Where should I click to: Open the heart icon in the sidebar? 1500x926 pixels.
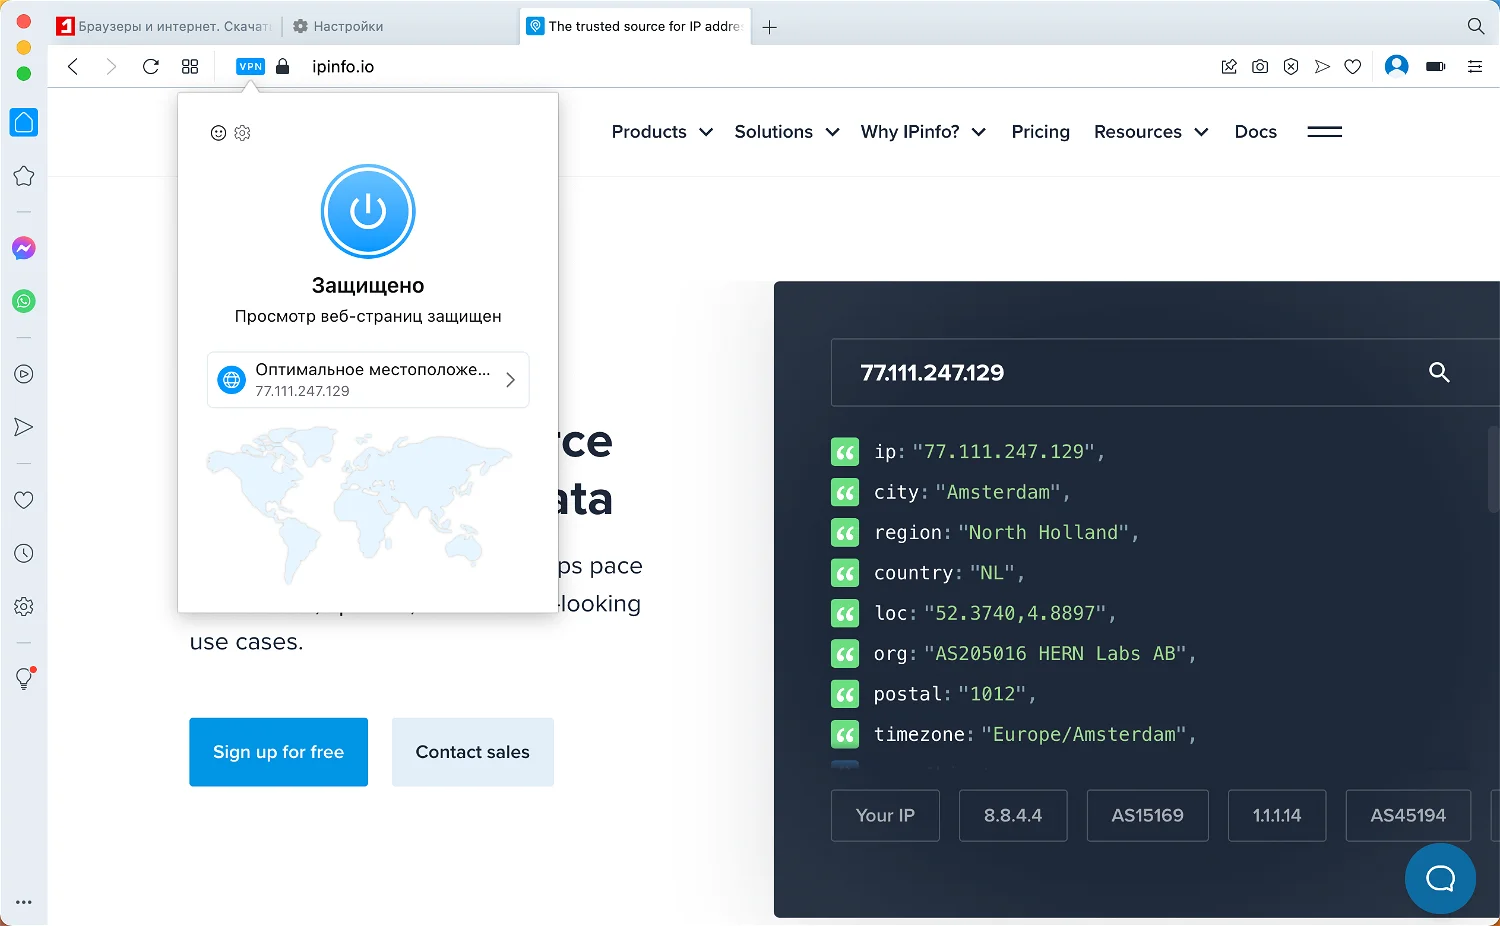[x=24, y=500]
